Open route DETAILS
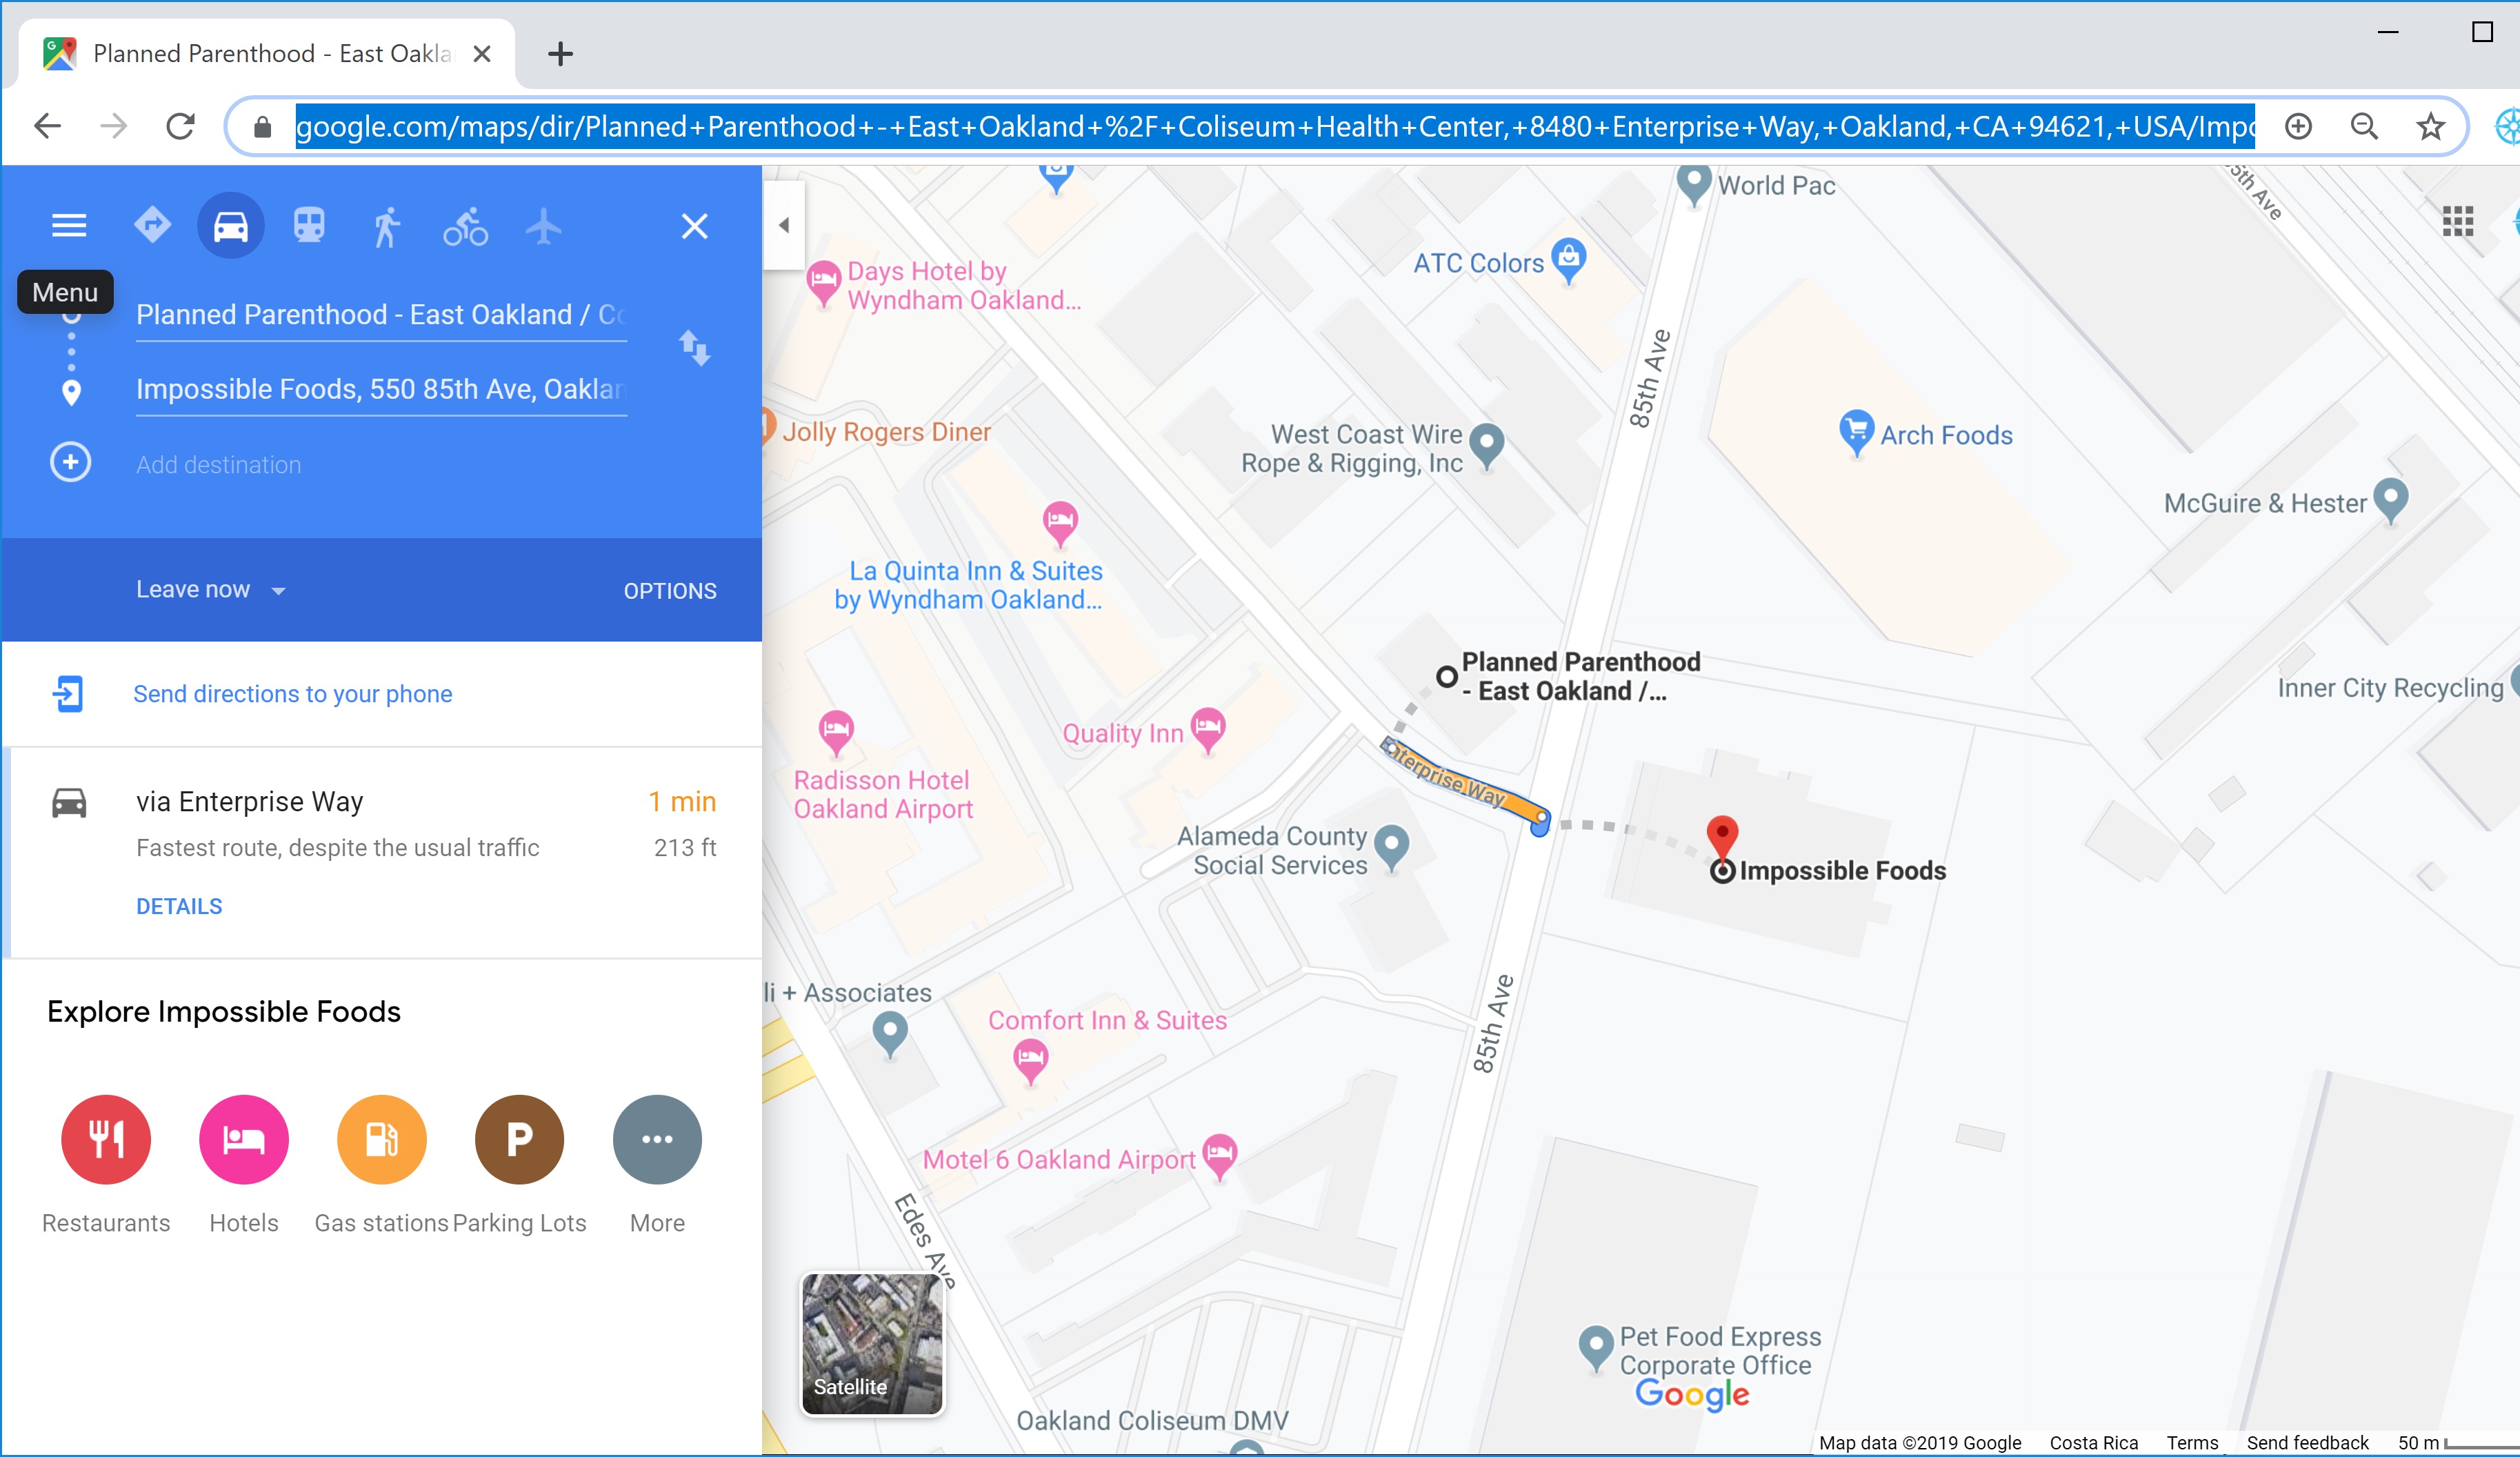The width and height of the screenshot is (2520, 1457). [179, 907]
